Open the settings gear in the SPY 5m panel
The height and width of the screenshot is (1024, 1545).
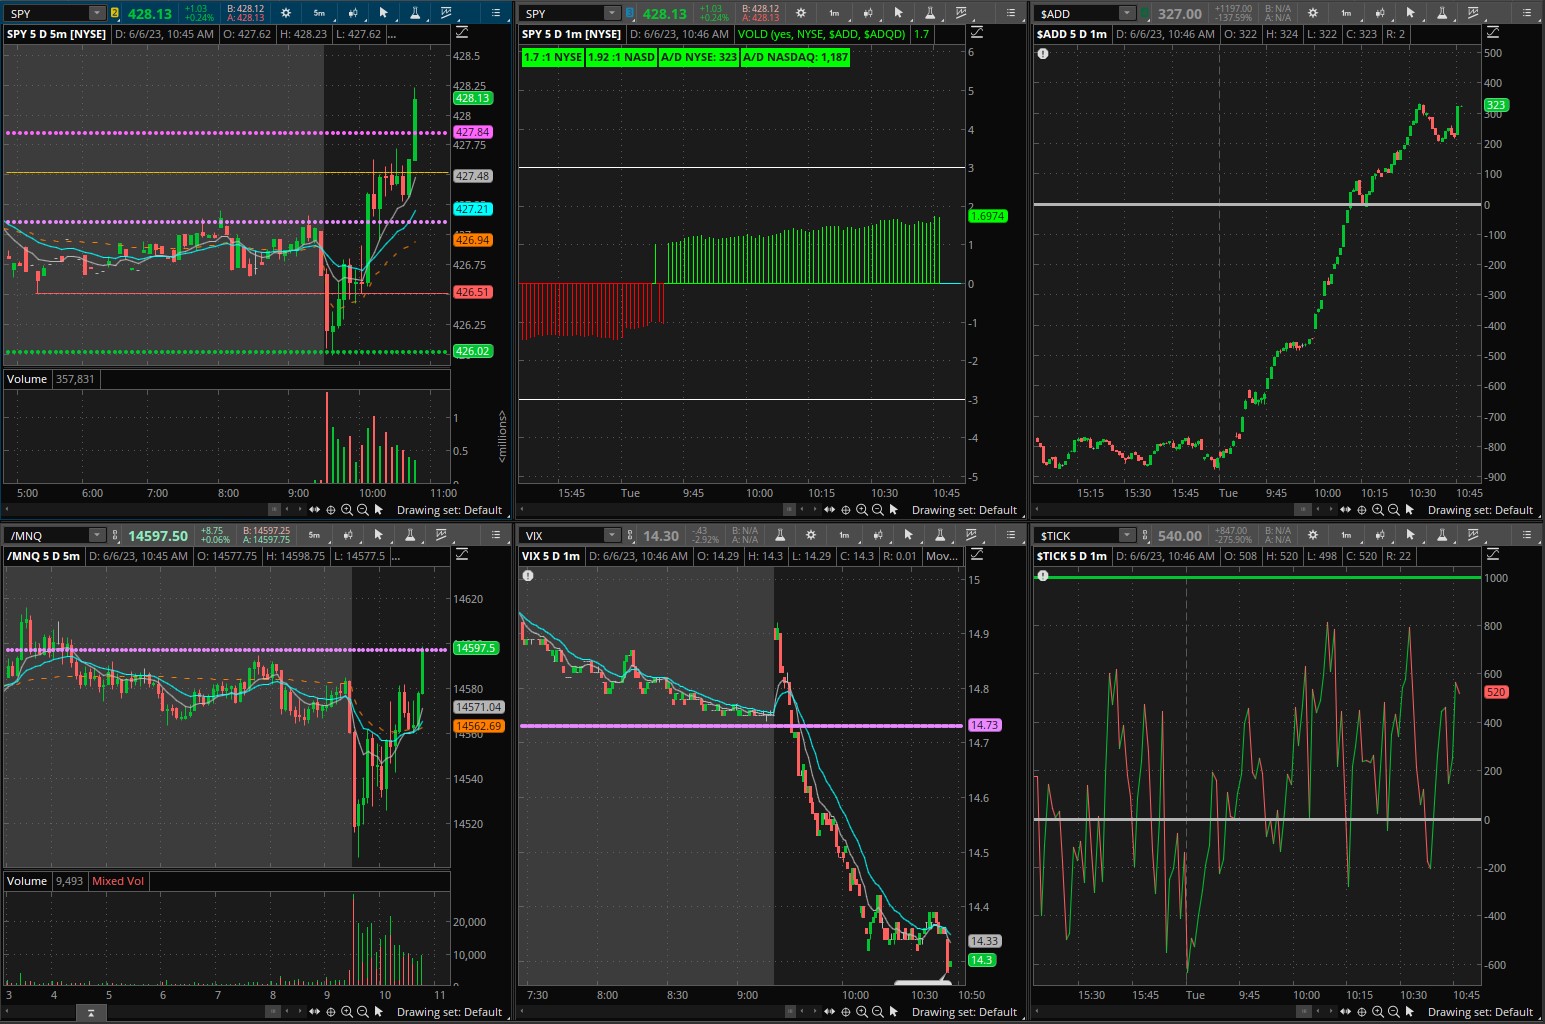click(x=286, y=13)
